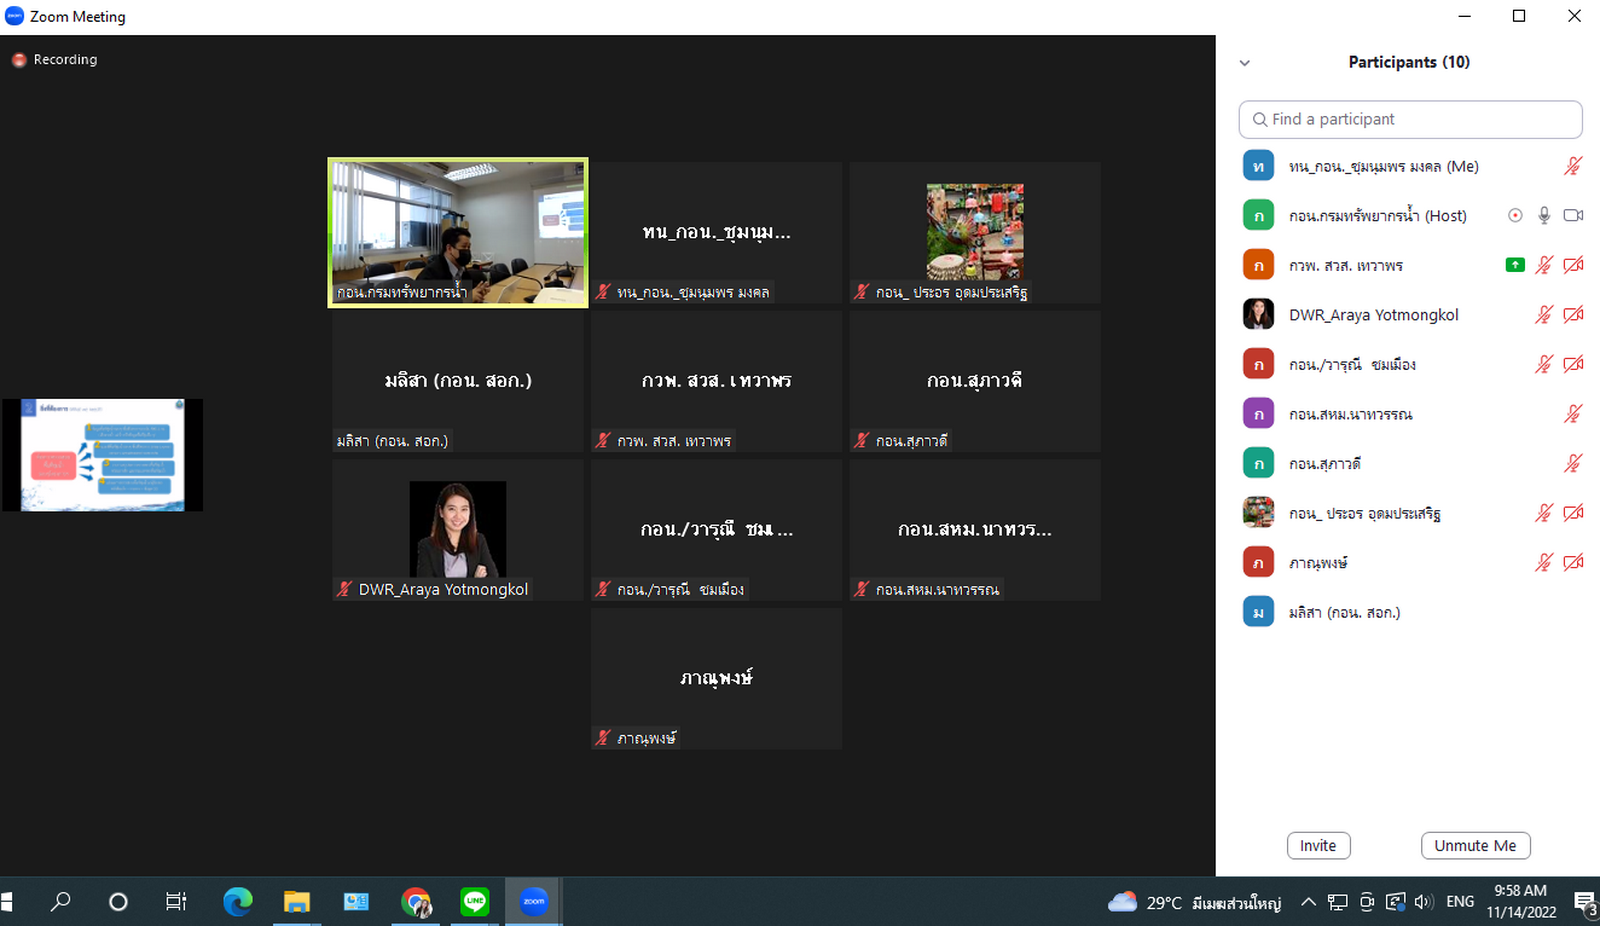Open LINE from the taskbar
Viewport: 1600px width, 926px height.
[x=475, y=902]
